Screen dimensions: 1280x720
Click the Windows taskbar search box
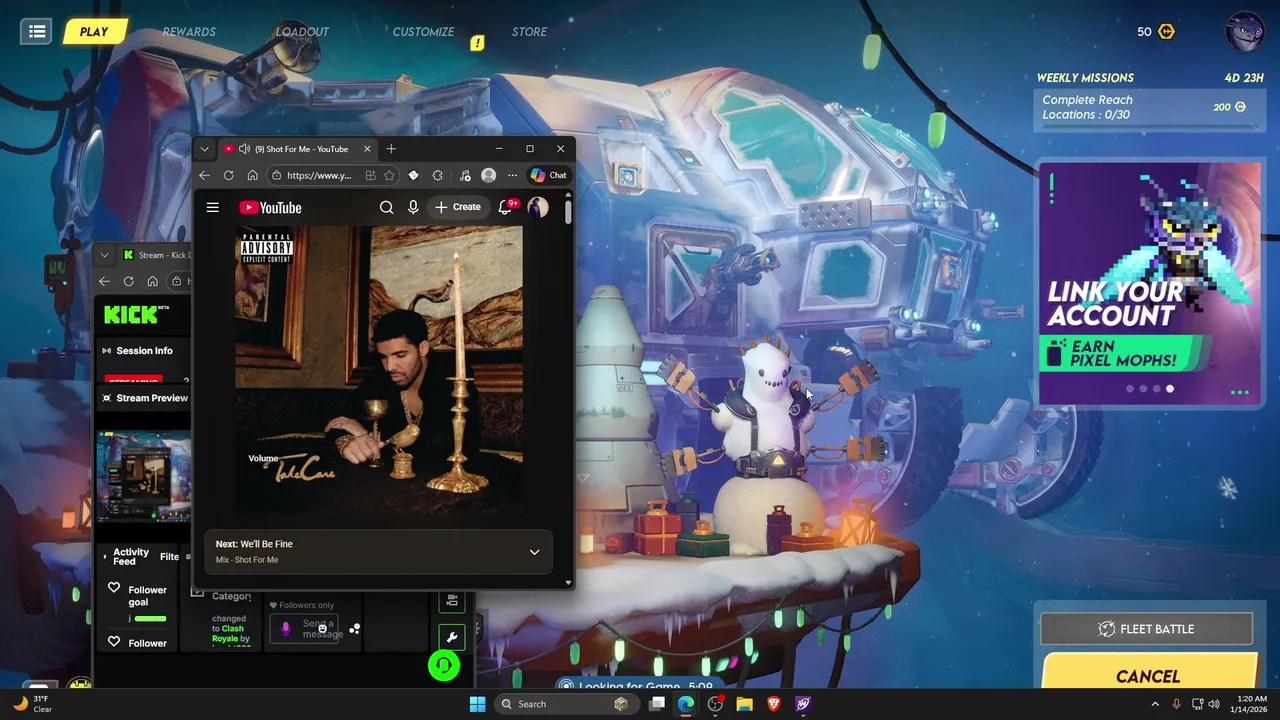coord(565,704)
